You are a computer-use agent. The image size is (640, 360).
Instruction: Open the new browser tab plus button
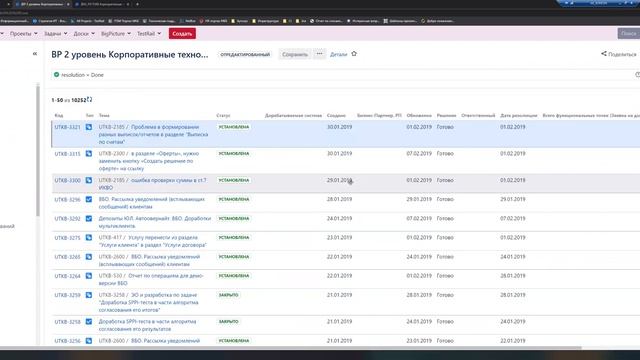(x=137, y=4)
